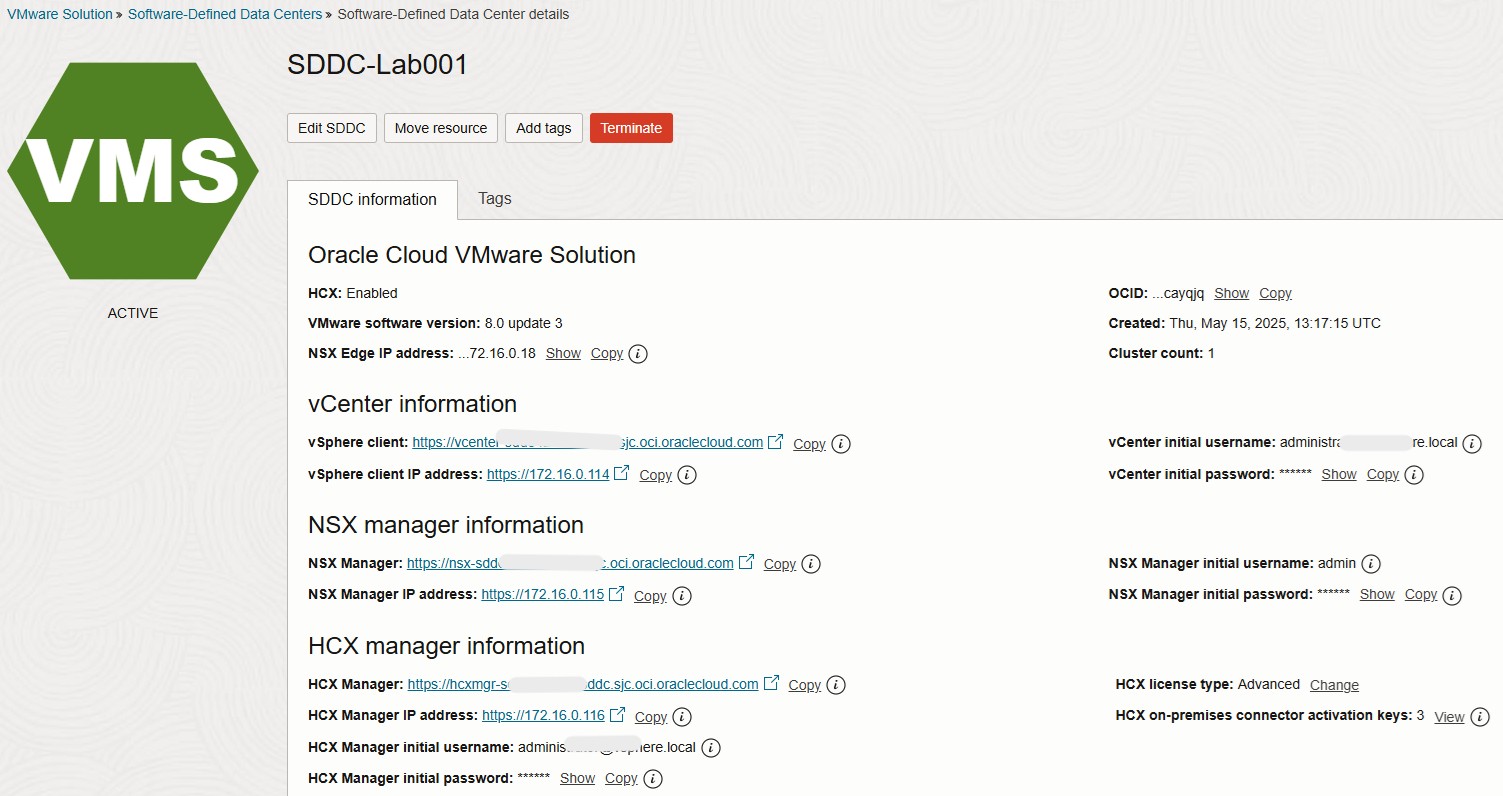1503x796 pixels.
Task: Click the Move resource button
Action: click(441, 128)
